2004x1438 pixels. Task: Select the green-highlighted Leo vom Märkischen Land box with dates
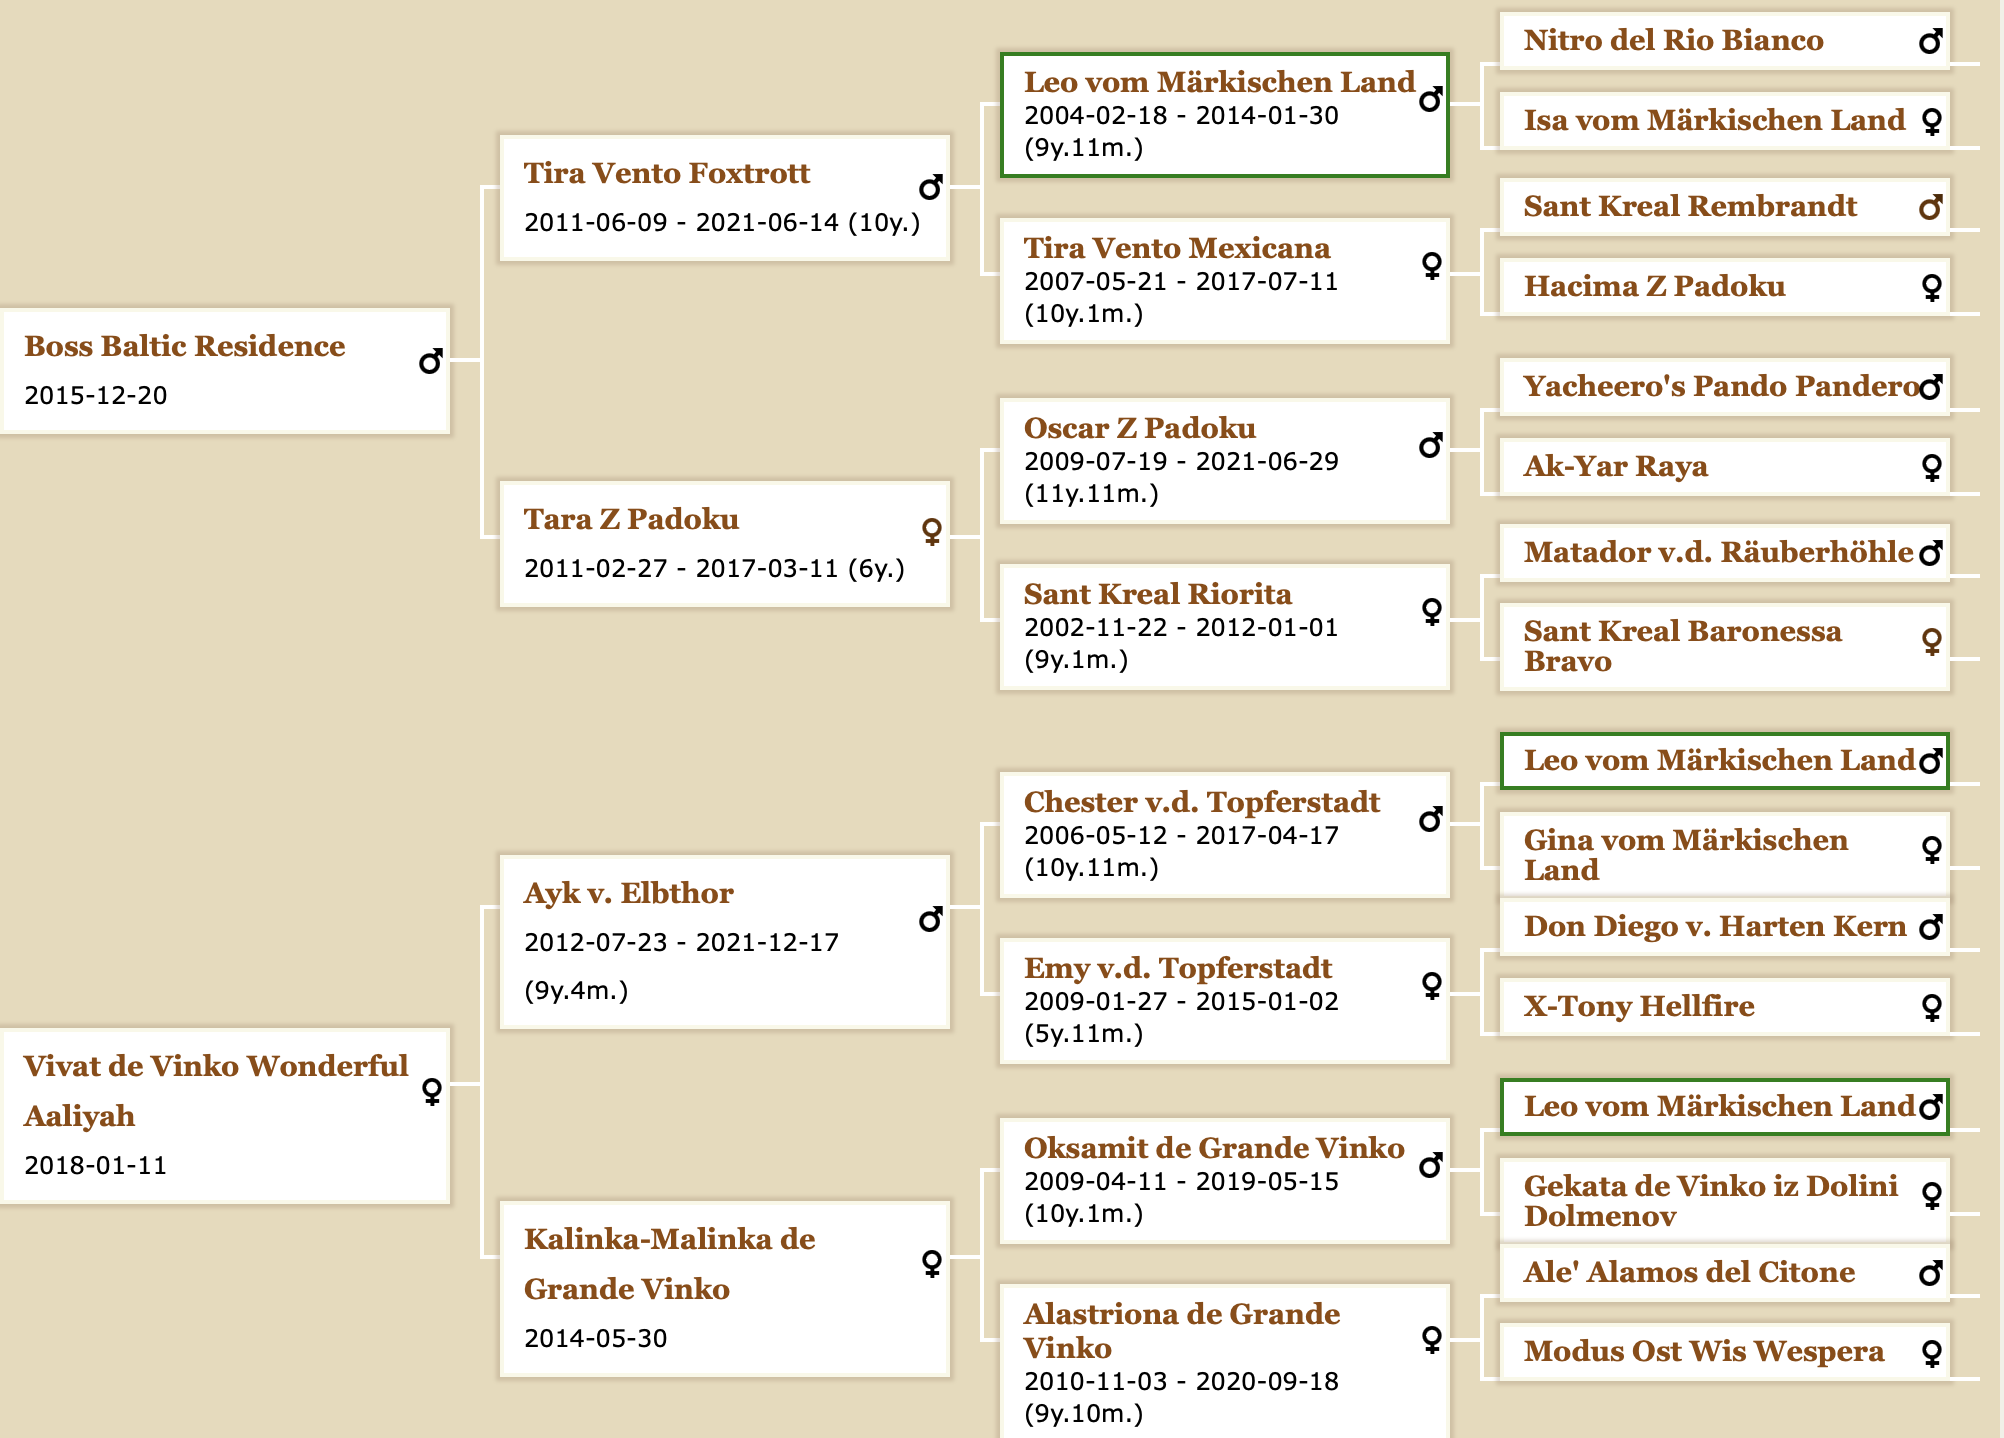(x=1224, y=115)
